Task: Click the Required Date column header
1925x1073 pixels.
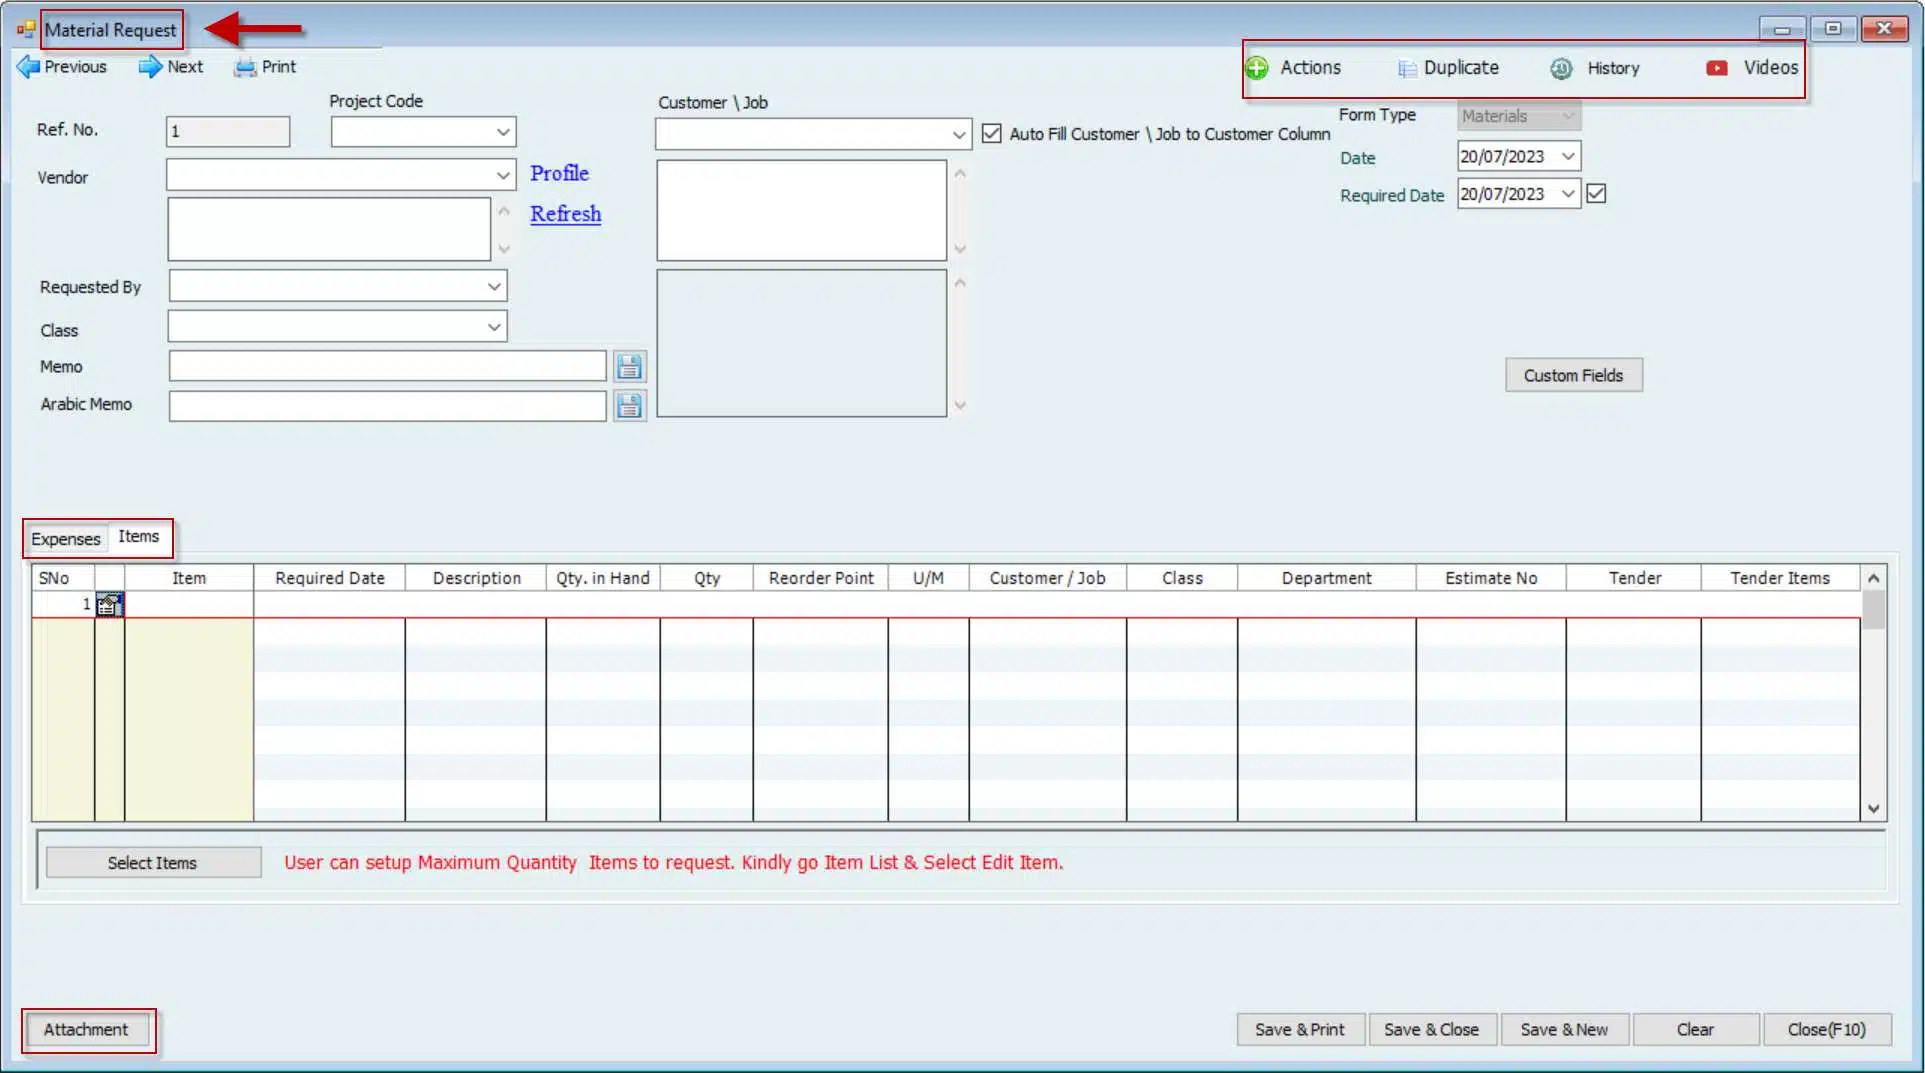Action: click(x=330, y=578)
